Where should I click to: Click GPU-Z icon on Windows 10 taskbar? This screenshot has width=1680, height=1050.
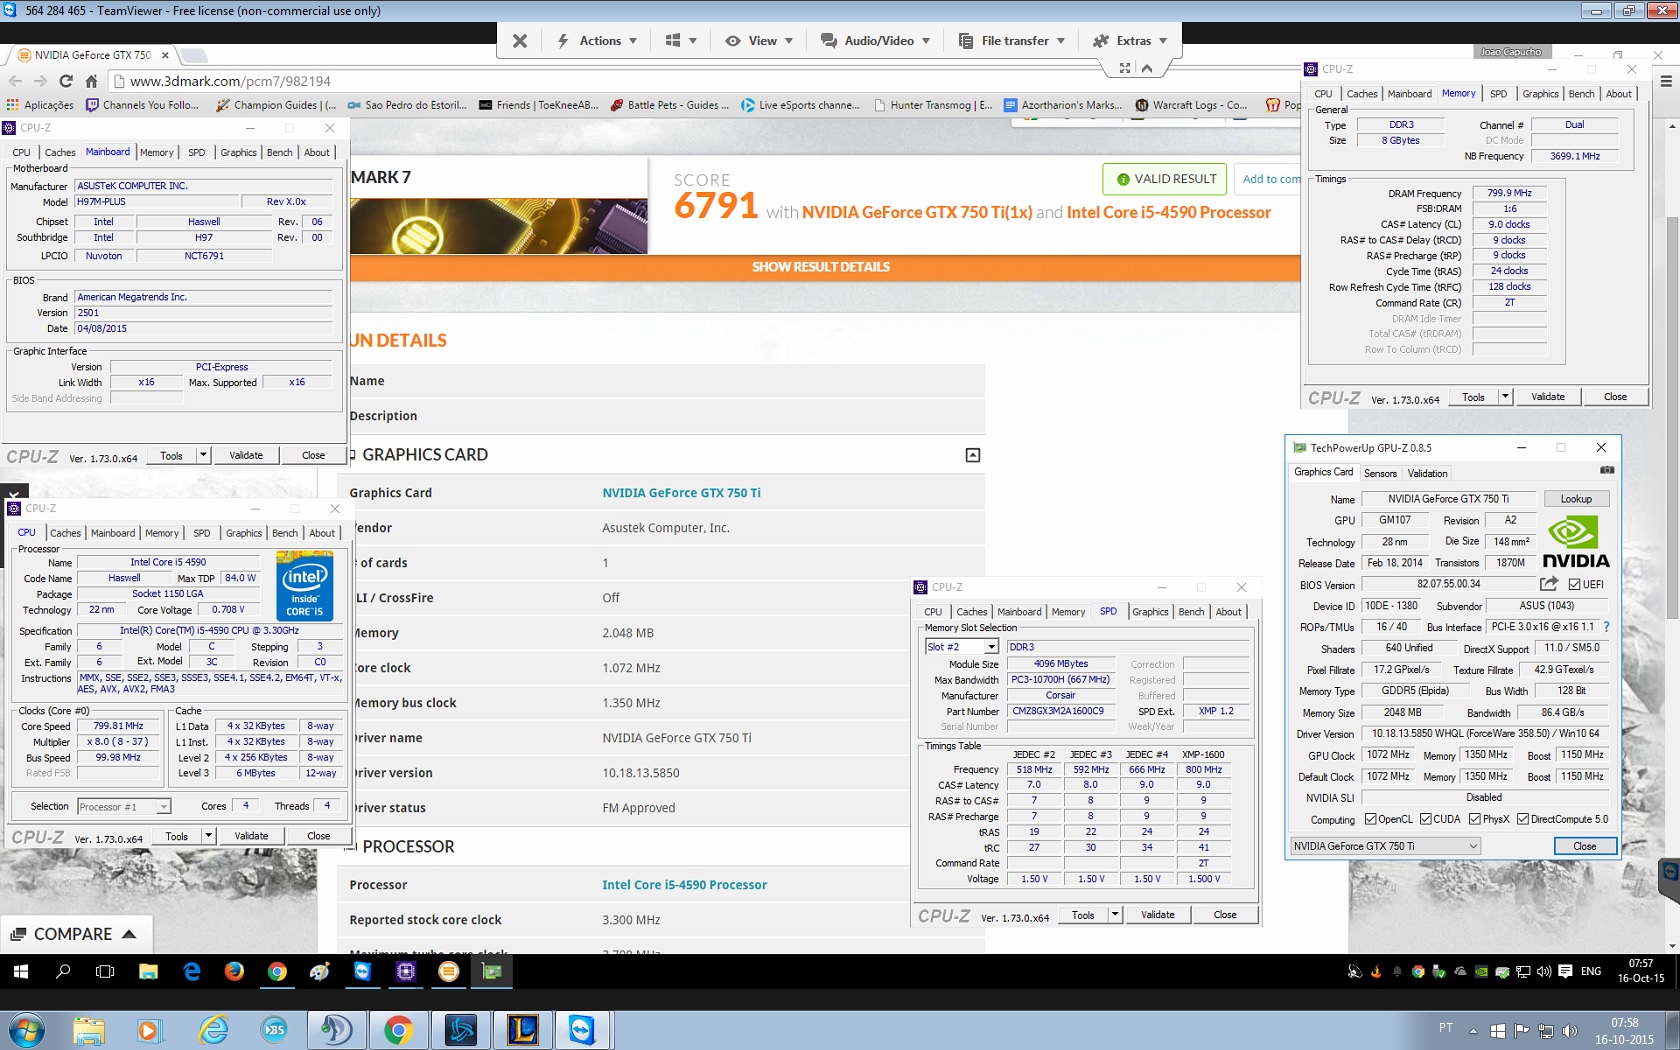tap(492, 971)
